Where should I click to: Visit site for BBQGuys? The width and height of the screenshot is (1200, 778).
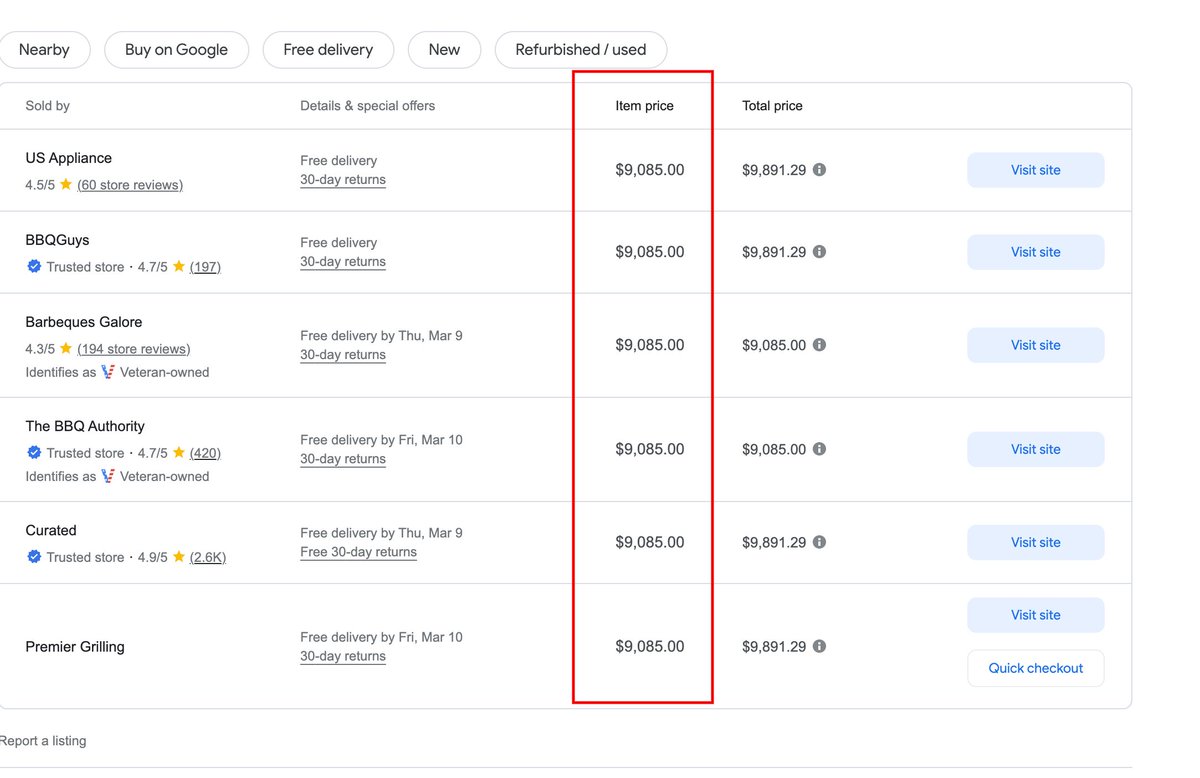click(x=1035, y=252)
